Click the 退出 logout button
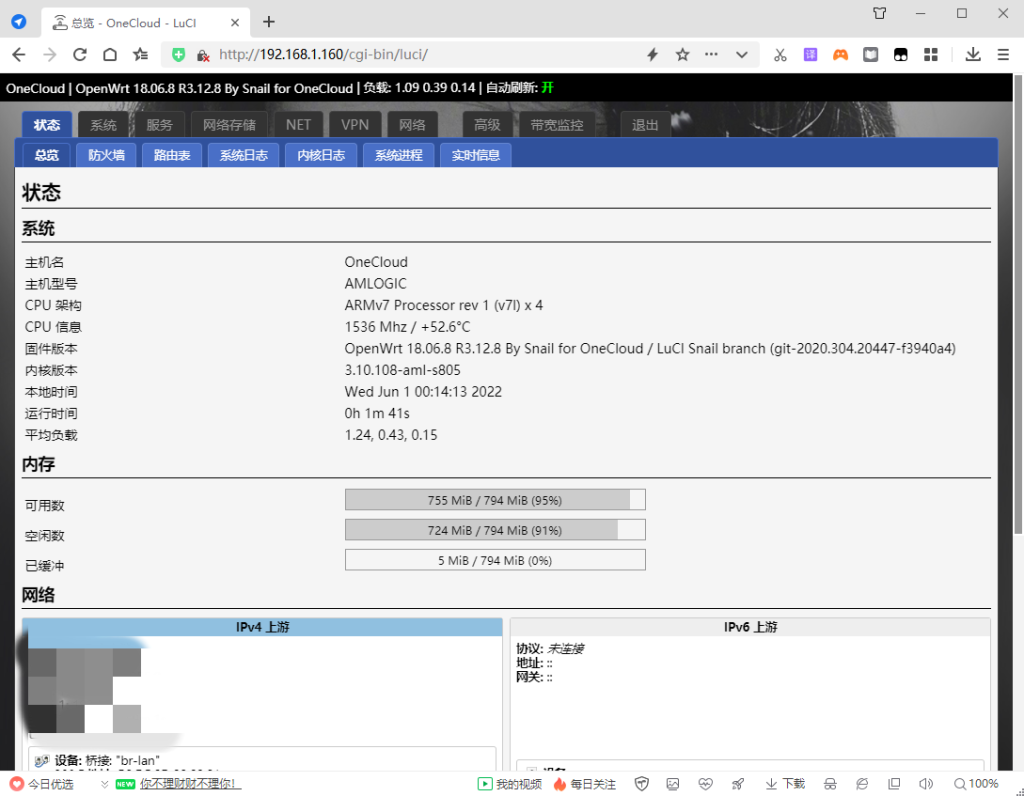Image resolution: width=1024 pixels, height=796 pixels. 645,125
